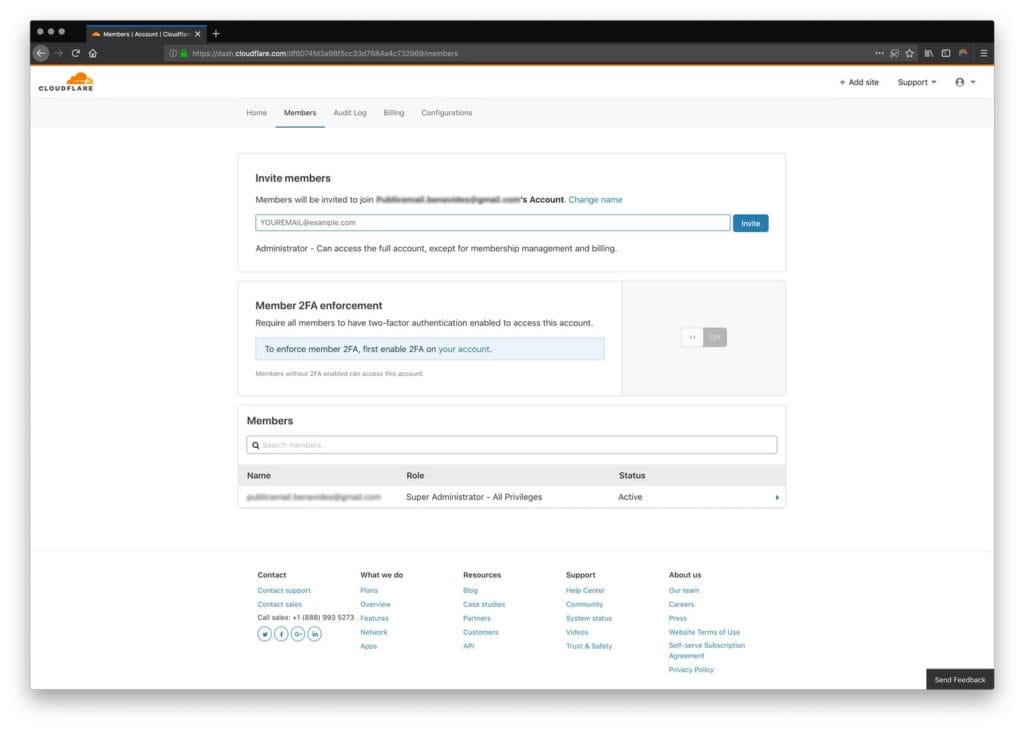Open the Support dropdown

(x=914, y=82)
